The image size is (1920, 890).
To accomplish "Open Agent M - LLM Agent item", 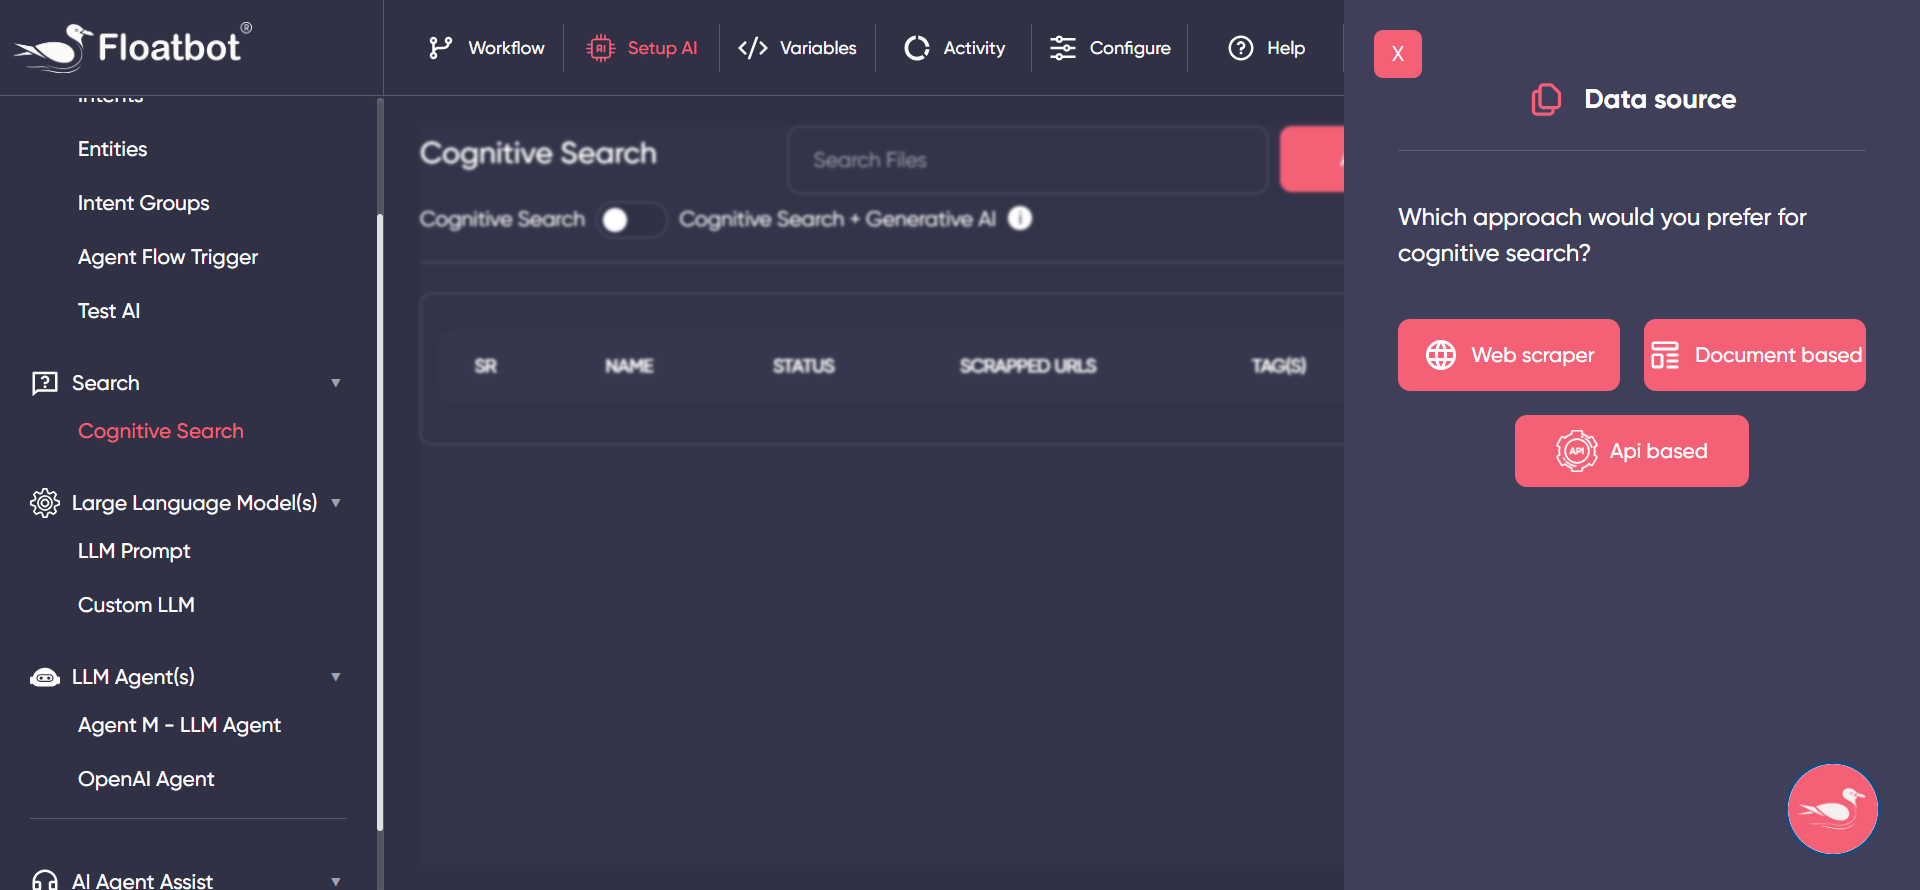I will tap(179, 725).
